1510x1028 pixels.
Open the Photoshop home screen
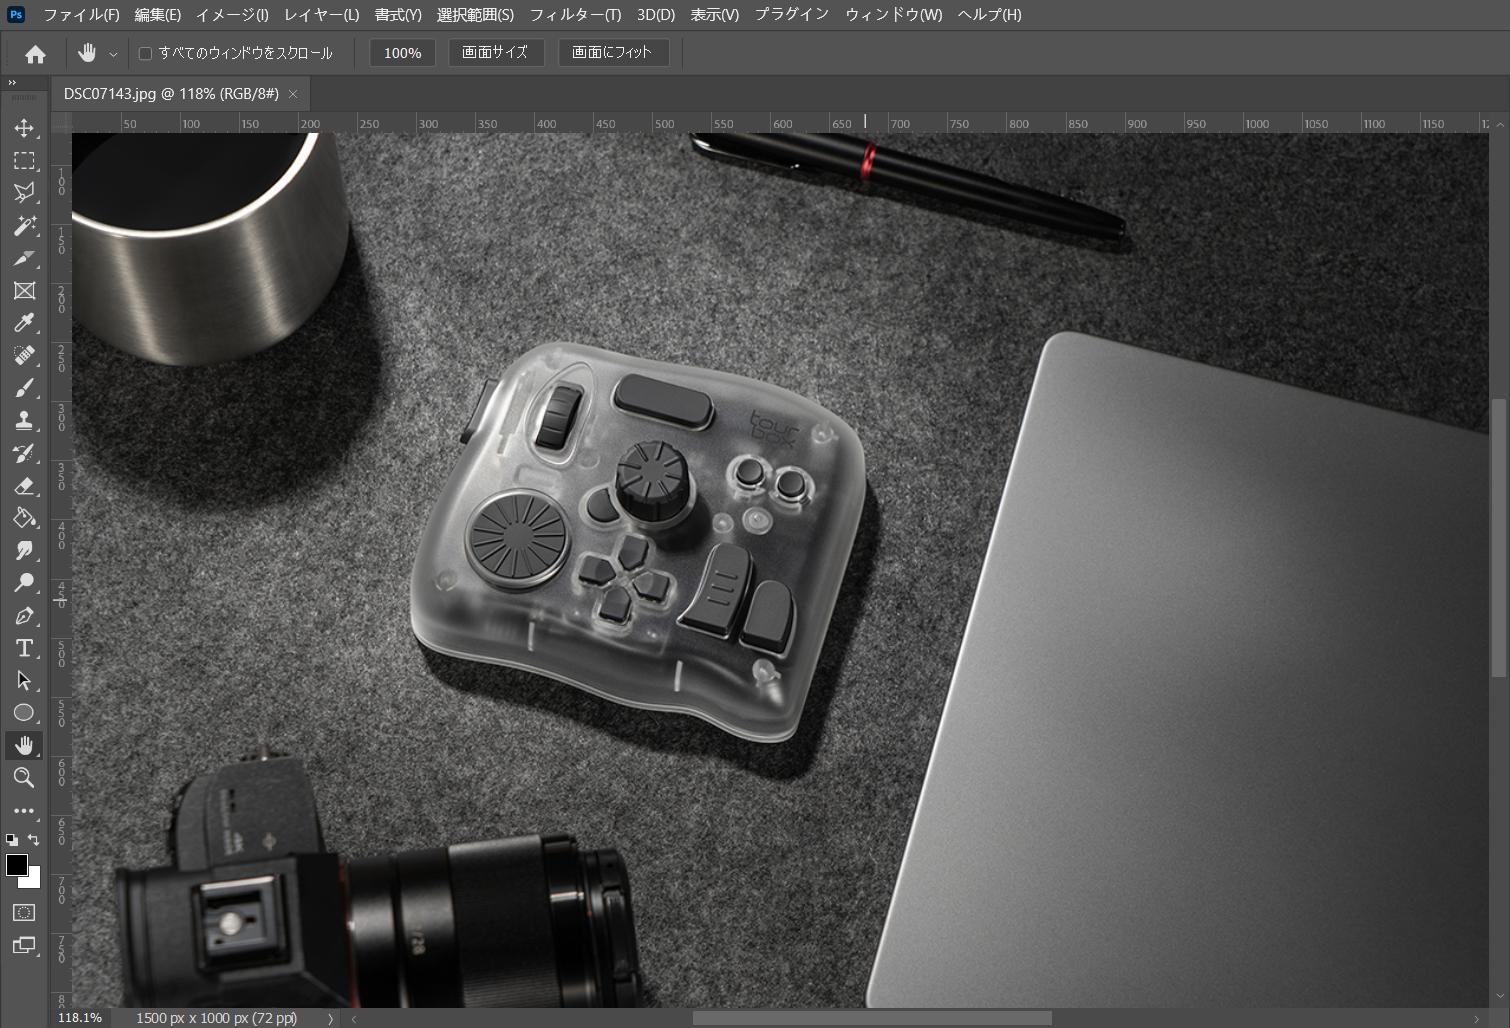click(x=35, y=52)
